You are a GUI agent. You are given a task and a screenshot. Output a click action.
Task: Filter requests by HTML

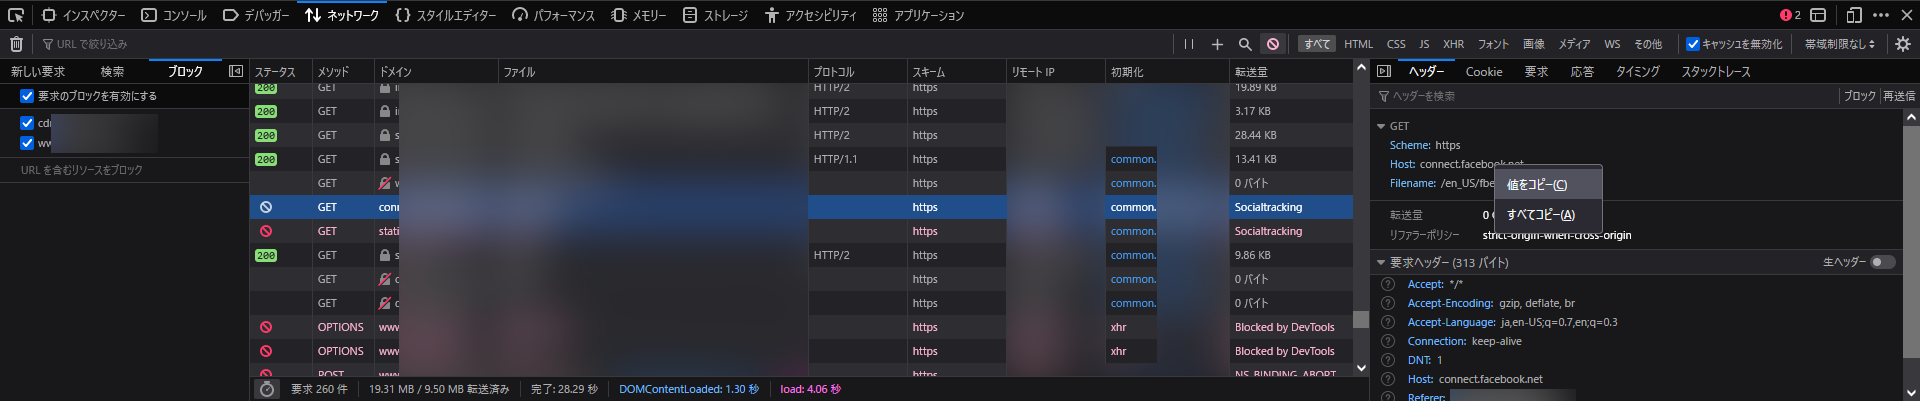point(1358,44)
